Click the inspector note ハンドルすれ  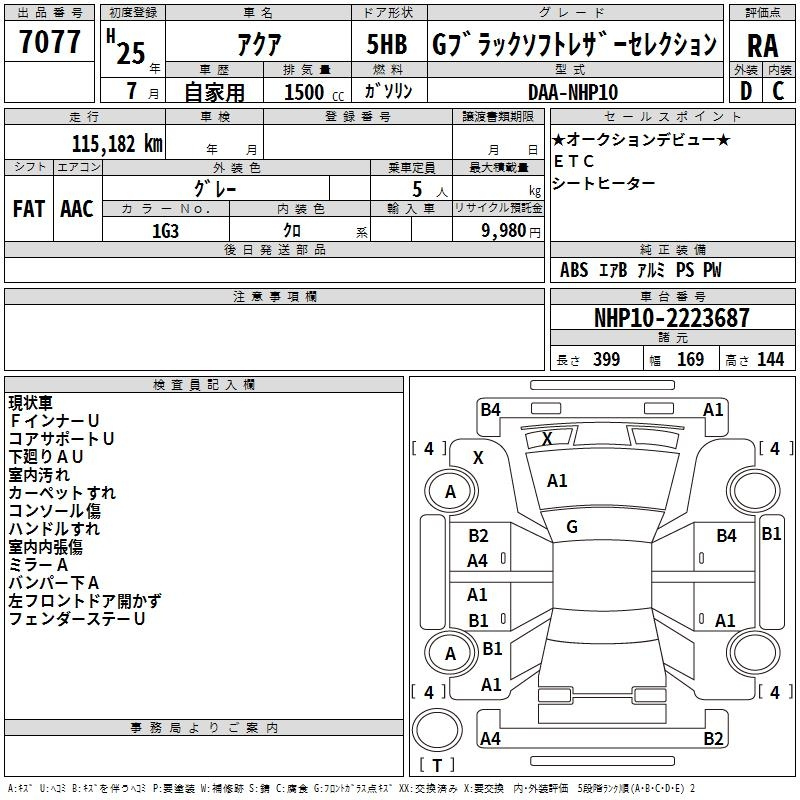point(54,529)
